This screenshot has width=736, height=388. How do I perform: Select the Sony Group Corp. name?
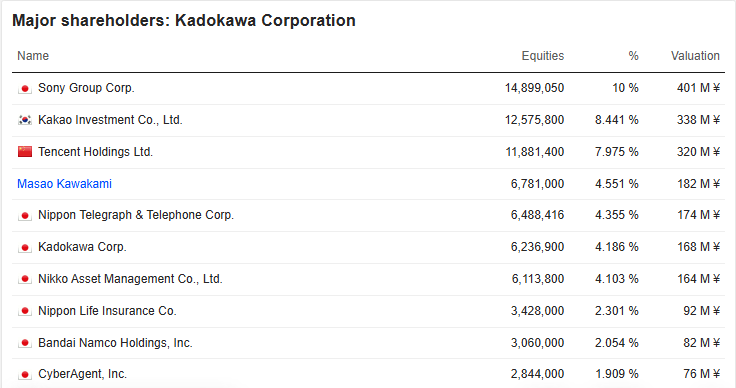point(86,88)
